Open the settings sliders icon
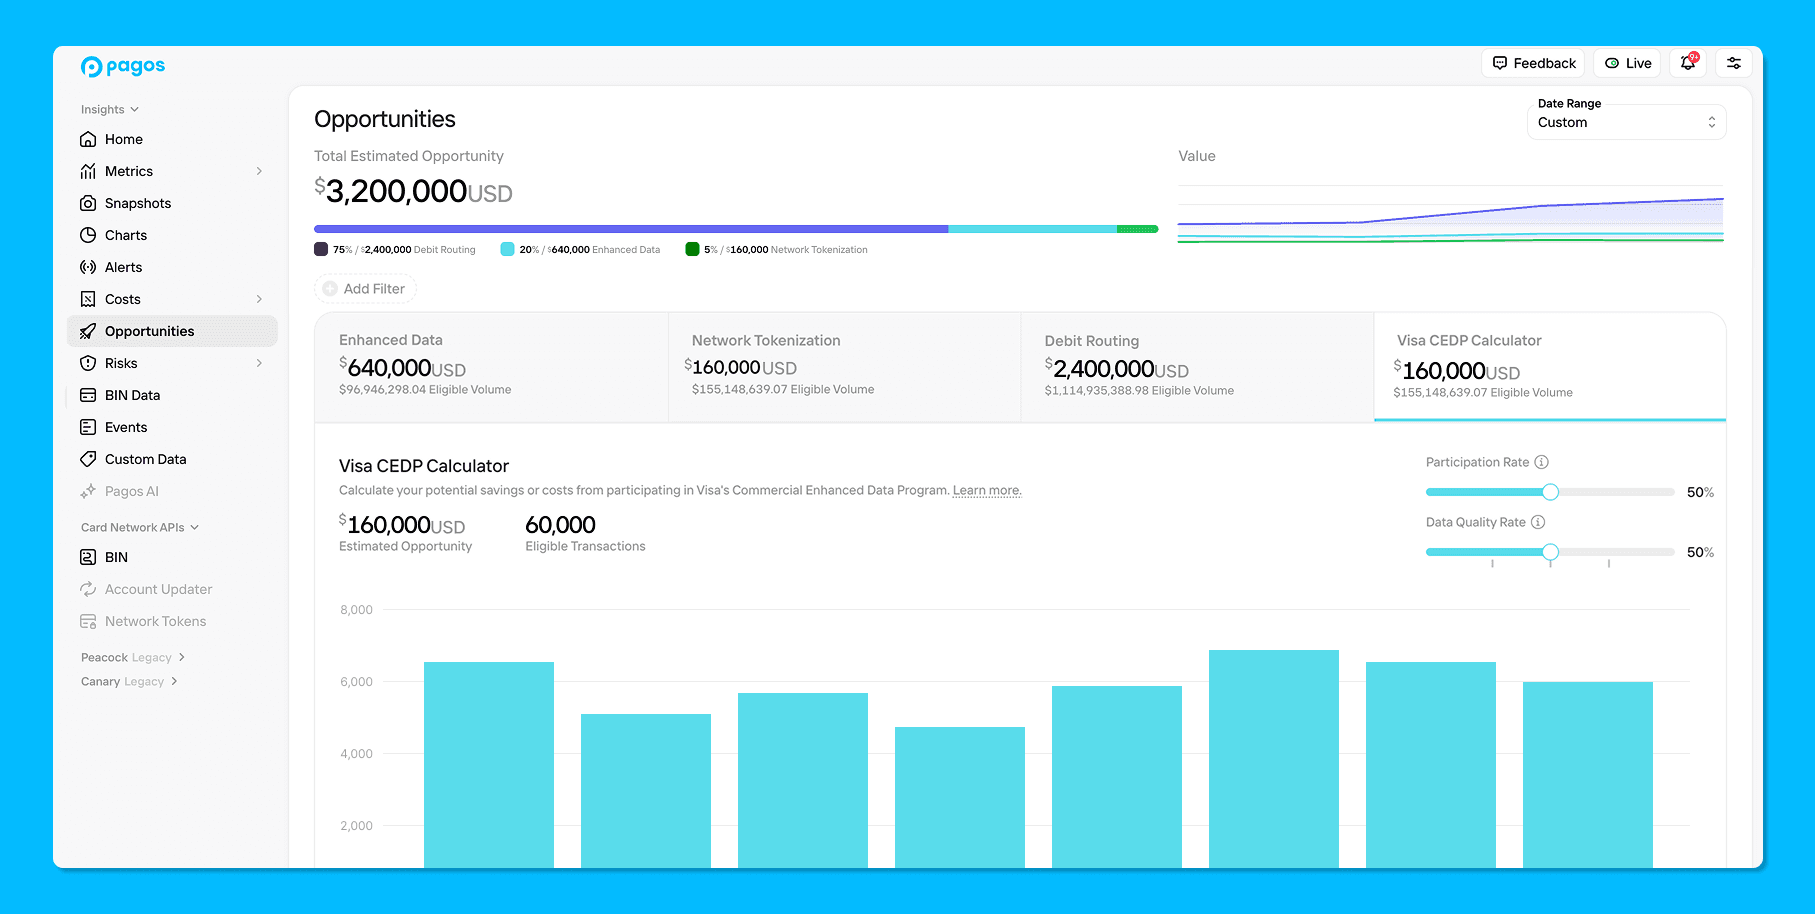This screenshot has width=1815, height=914. (1734, 63)
